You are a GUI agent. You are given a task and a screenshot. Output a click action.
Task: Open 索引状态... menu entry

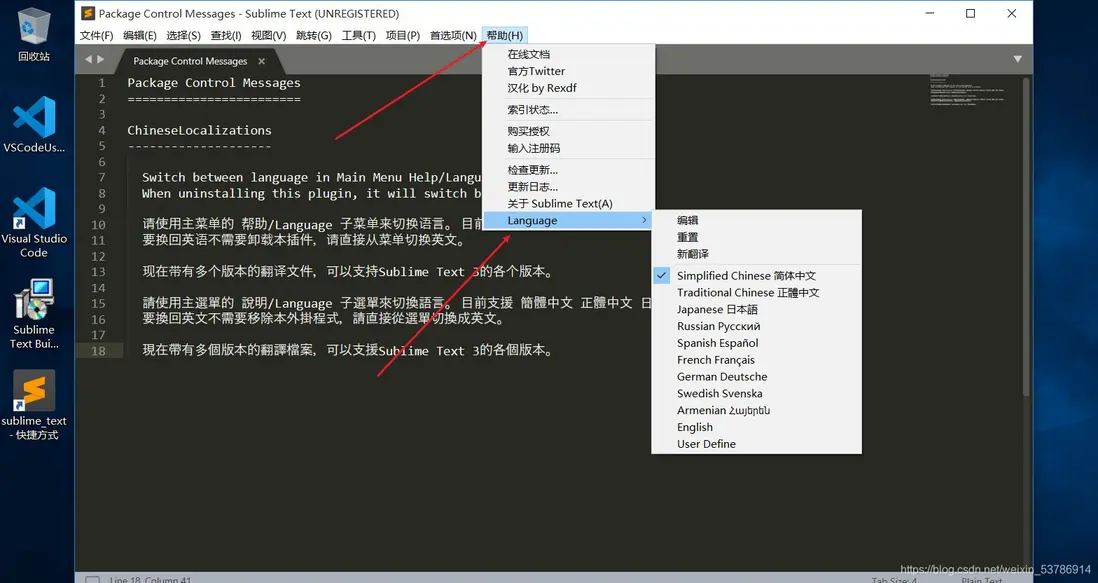(x=569, y=109)
